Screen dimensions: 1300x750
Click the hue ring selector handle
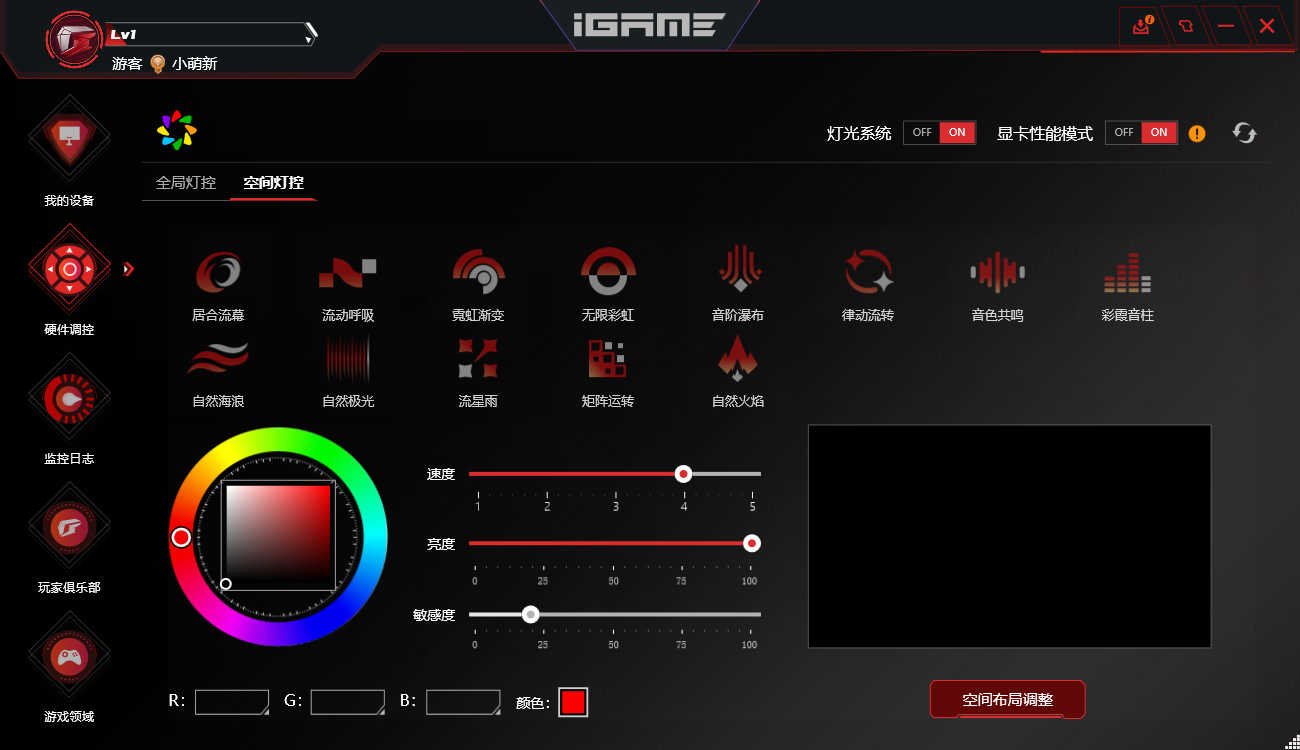pyautogui.click(x=181, y=538)
